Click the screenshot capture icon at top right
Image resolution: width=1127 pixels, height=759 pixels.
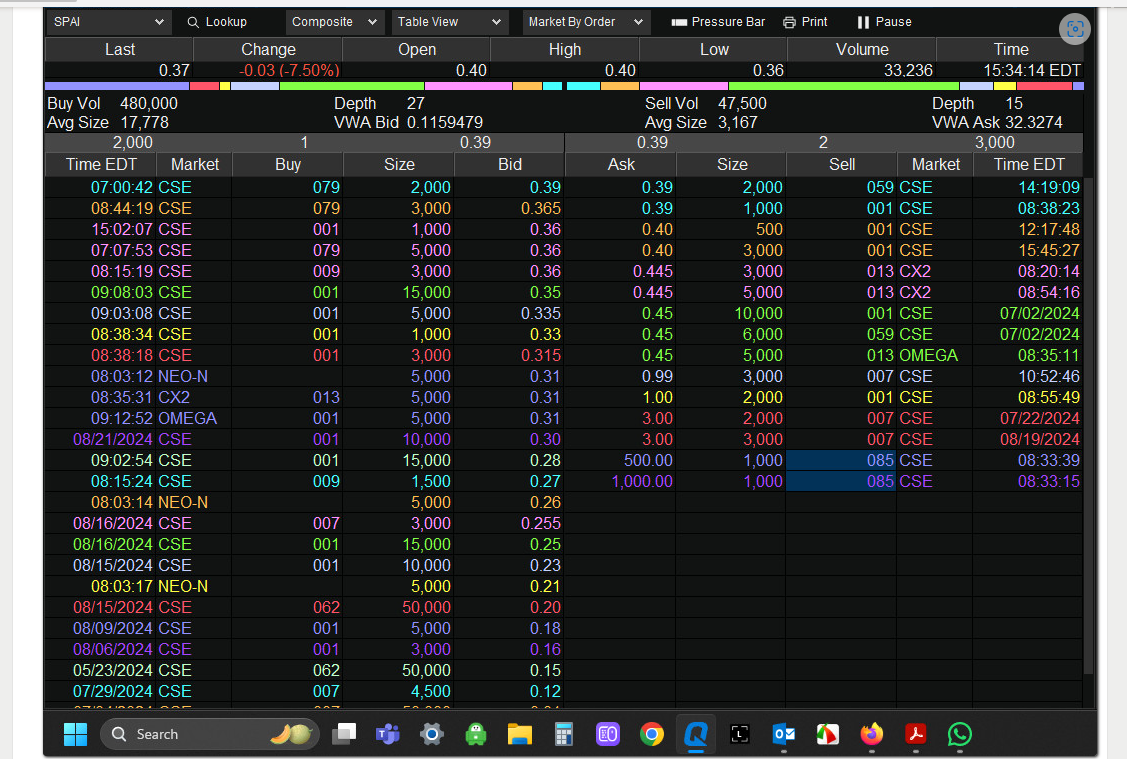1075,29
